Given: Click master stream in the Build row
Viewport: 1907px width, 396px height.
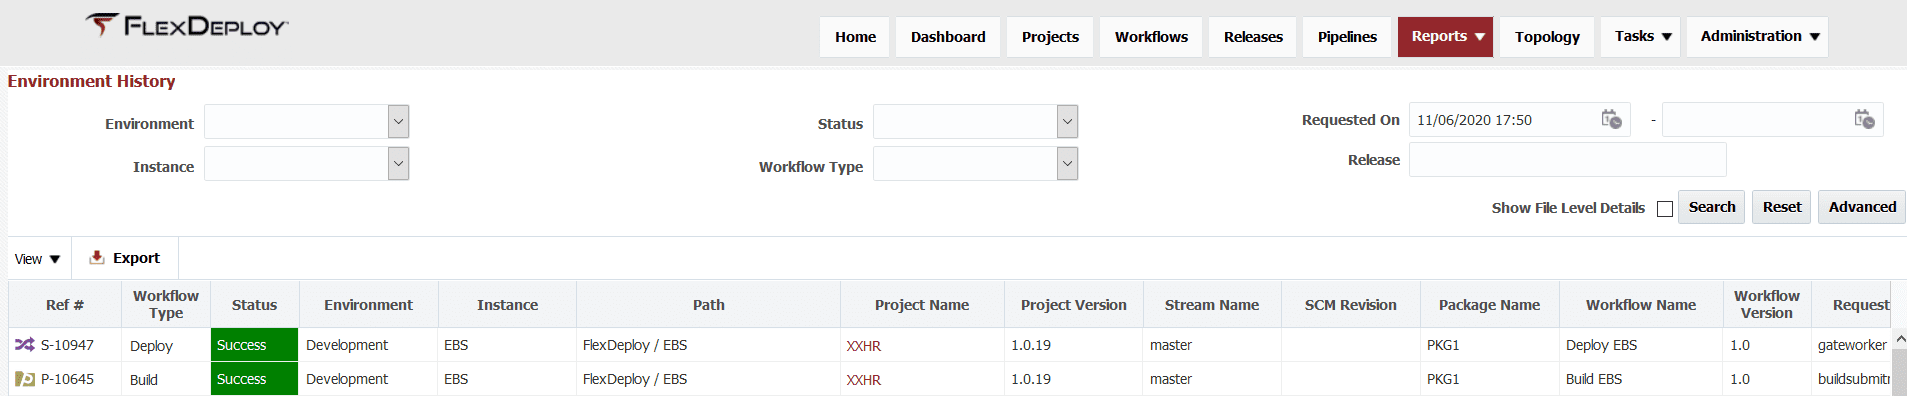Looking at the screenshot, I should click(x=1170, y=379).
